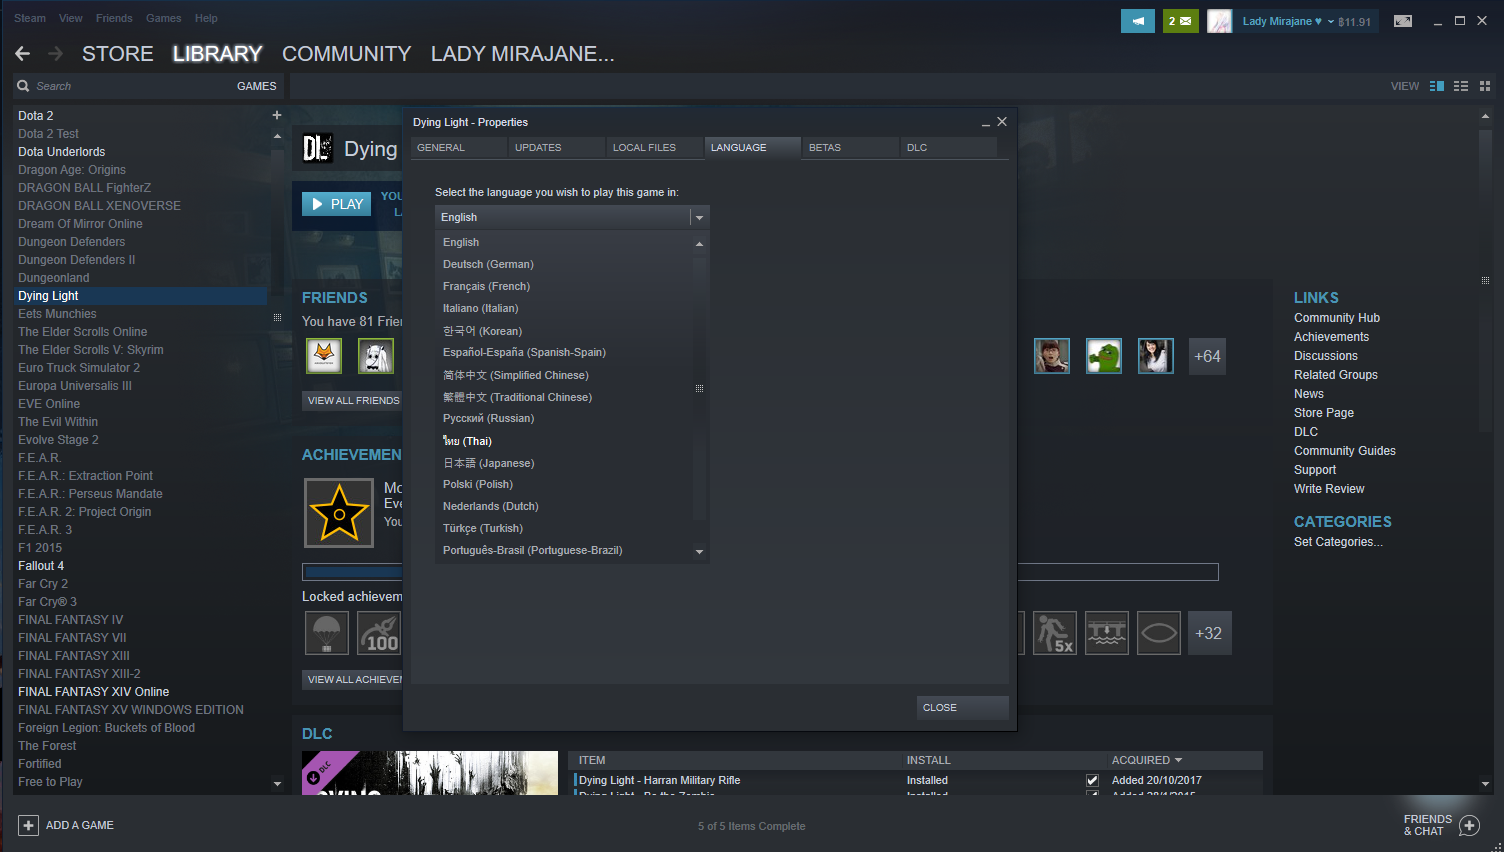
Task: Click the parachute locked achievement icon
Action: pyautogui.click(x=327, y=633)
